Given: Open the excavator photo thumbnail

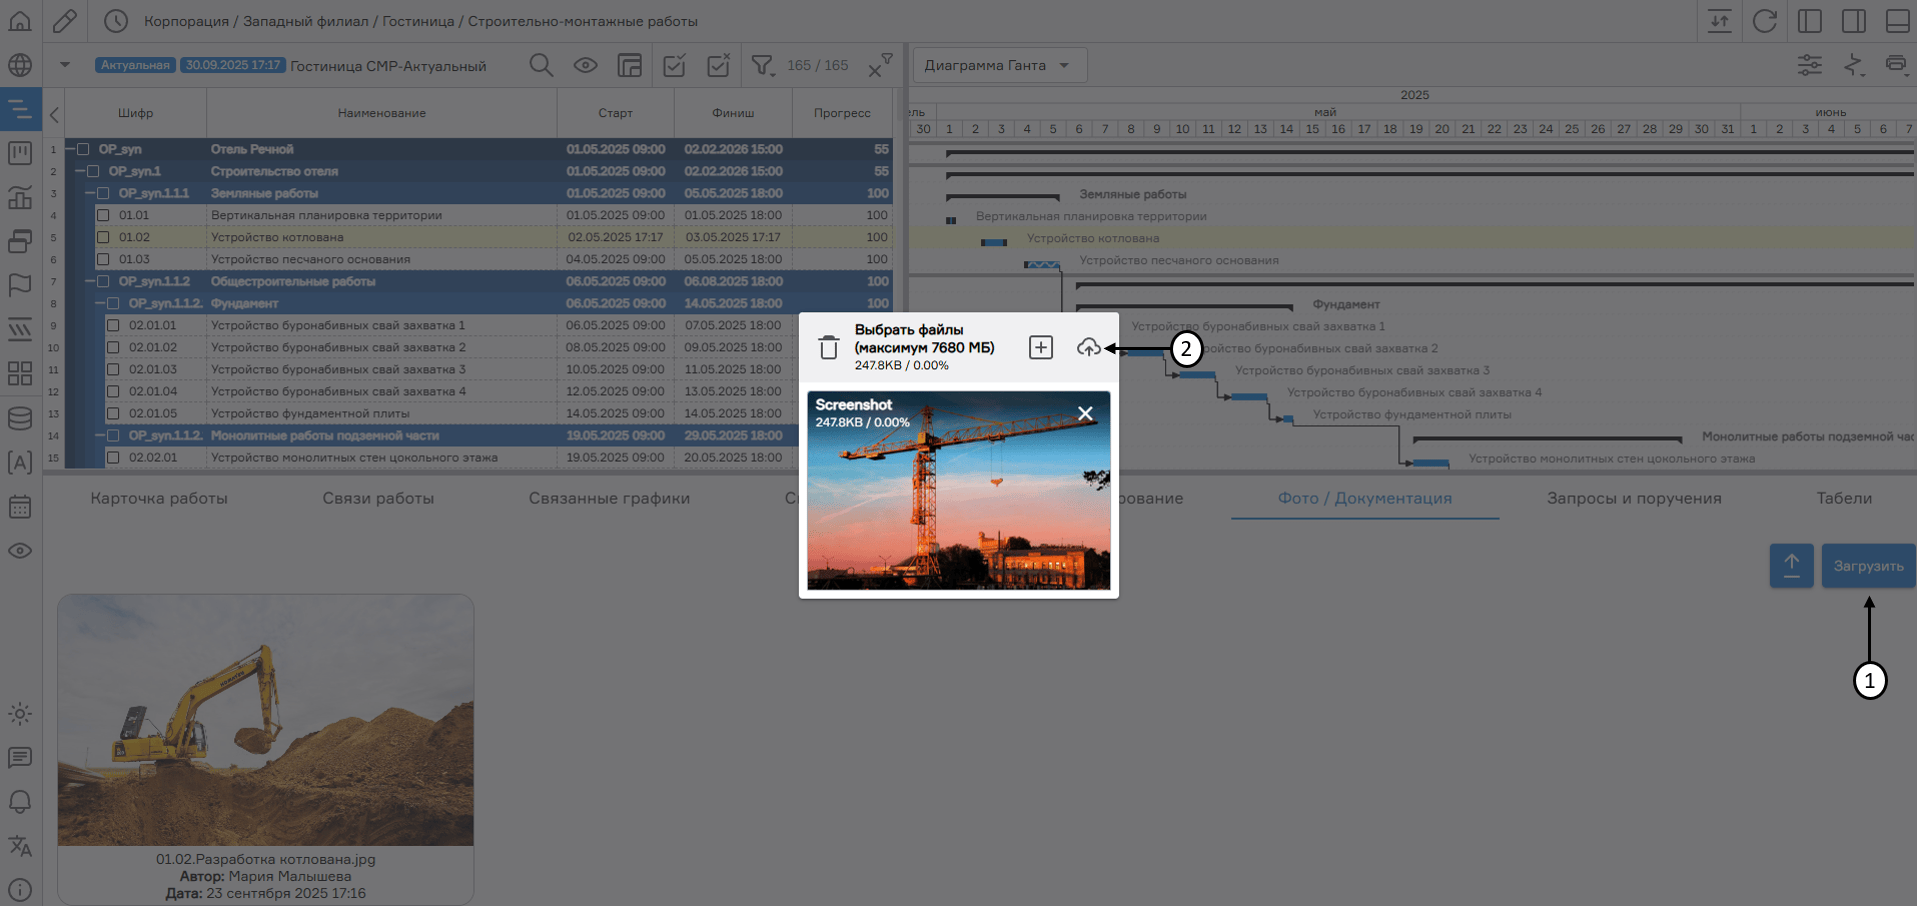Looking at the screenshot, I should (x=265, y=720).
